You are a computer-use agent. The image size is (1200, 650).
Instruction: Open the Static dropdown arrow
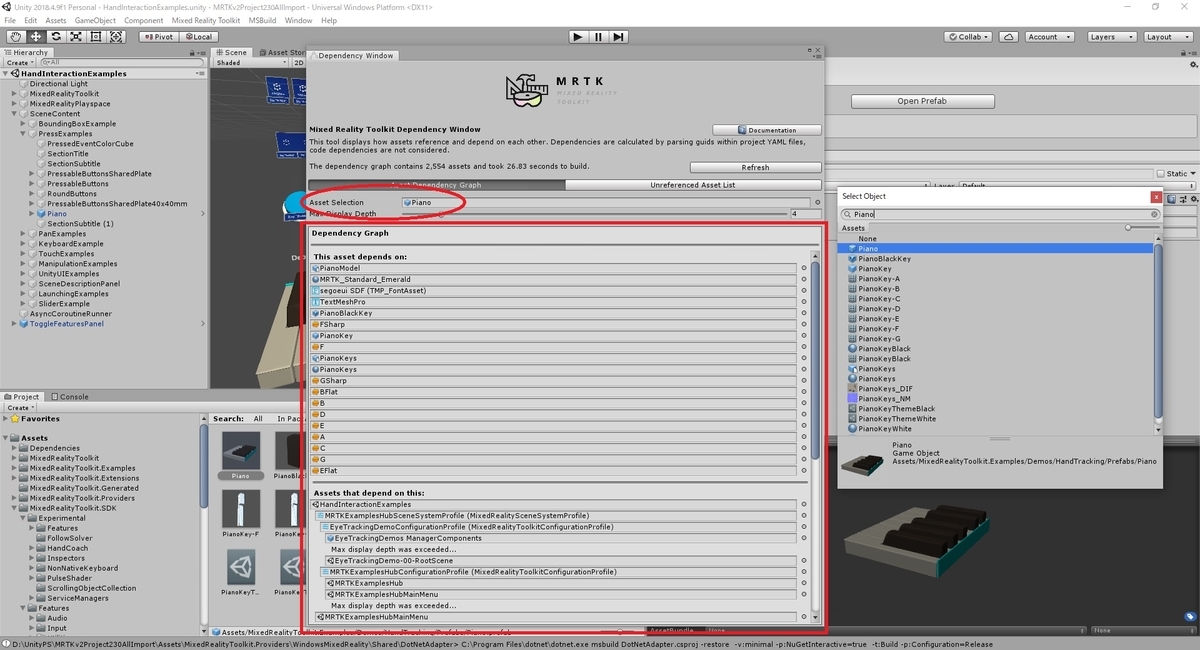[x=1192, y=173]
